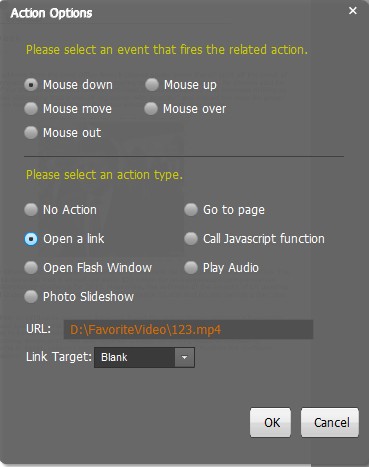The image size is (369, 467).
Task: Choose the Play Audio action
Action: pyautogui.click(x=191, y=268)
